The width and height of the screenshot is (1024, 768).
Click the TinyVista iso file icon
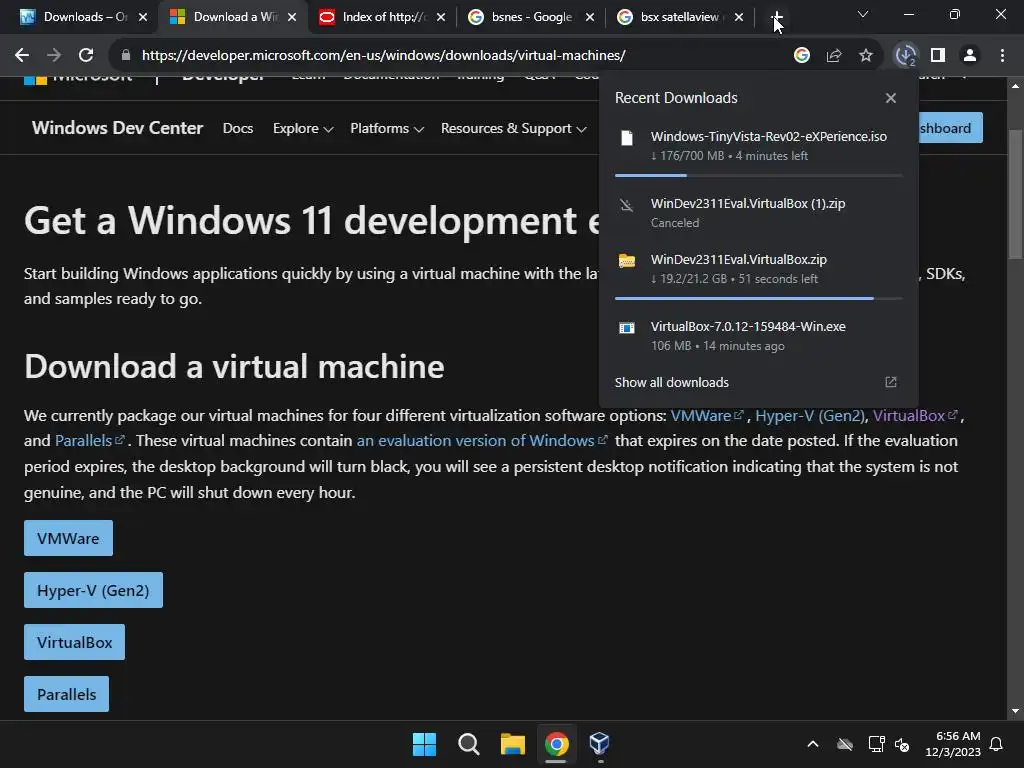coord(627,138)
